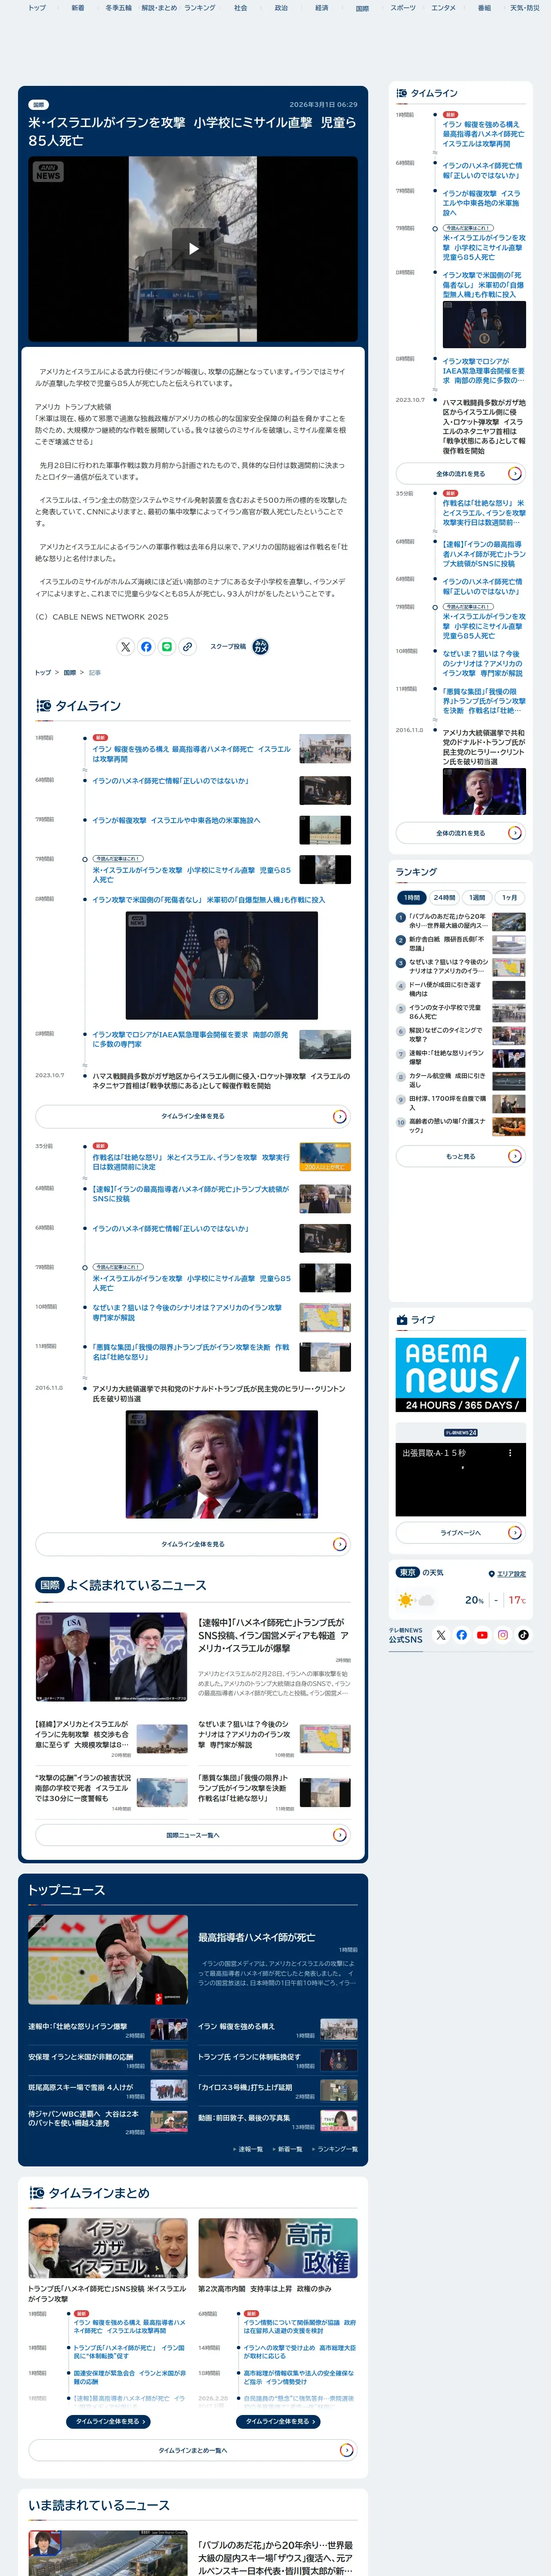Open 解説・まとめ in the top navigation

159,8
